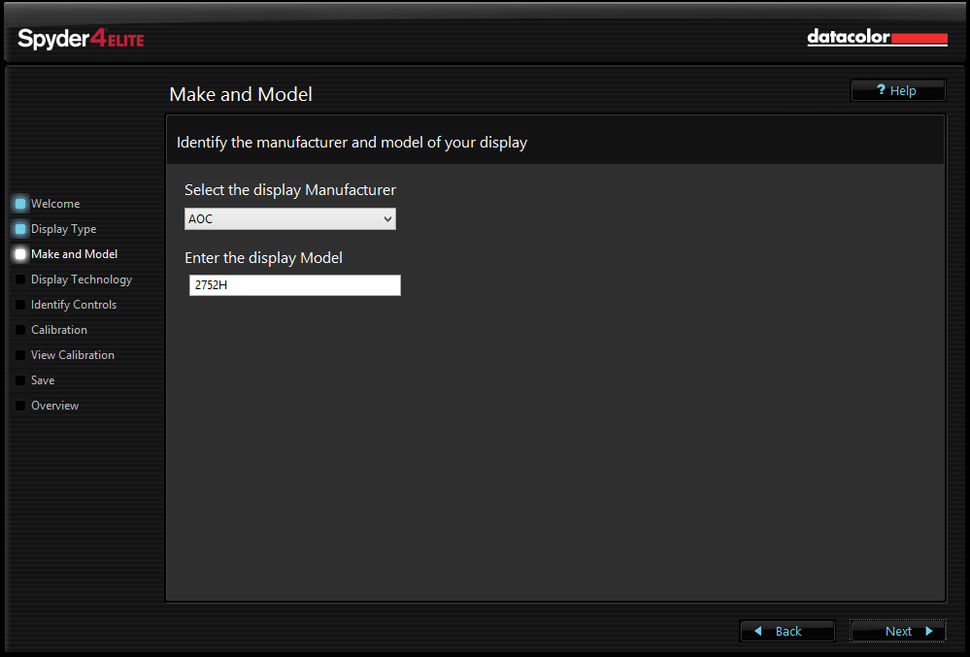970x657 pixels.
Task: Click the View Calibration sidebar entry
Action: (x=73, y=354)
